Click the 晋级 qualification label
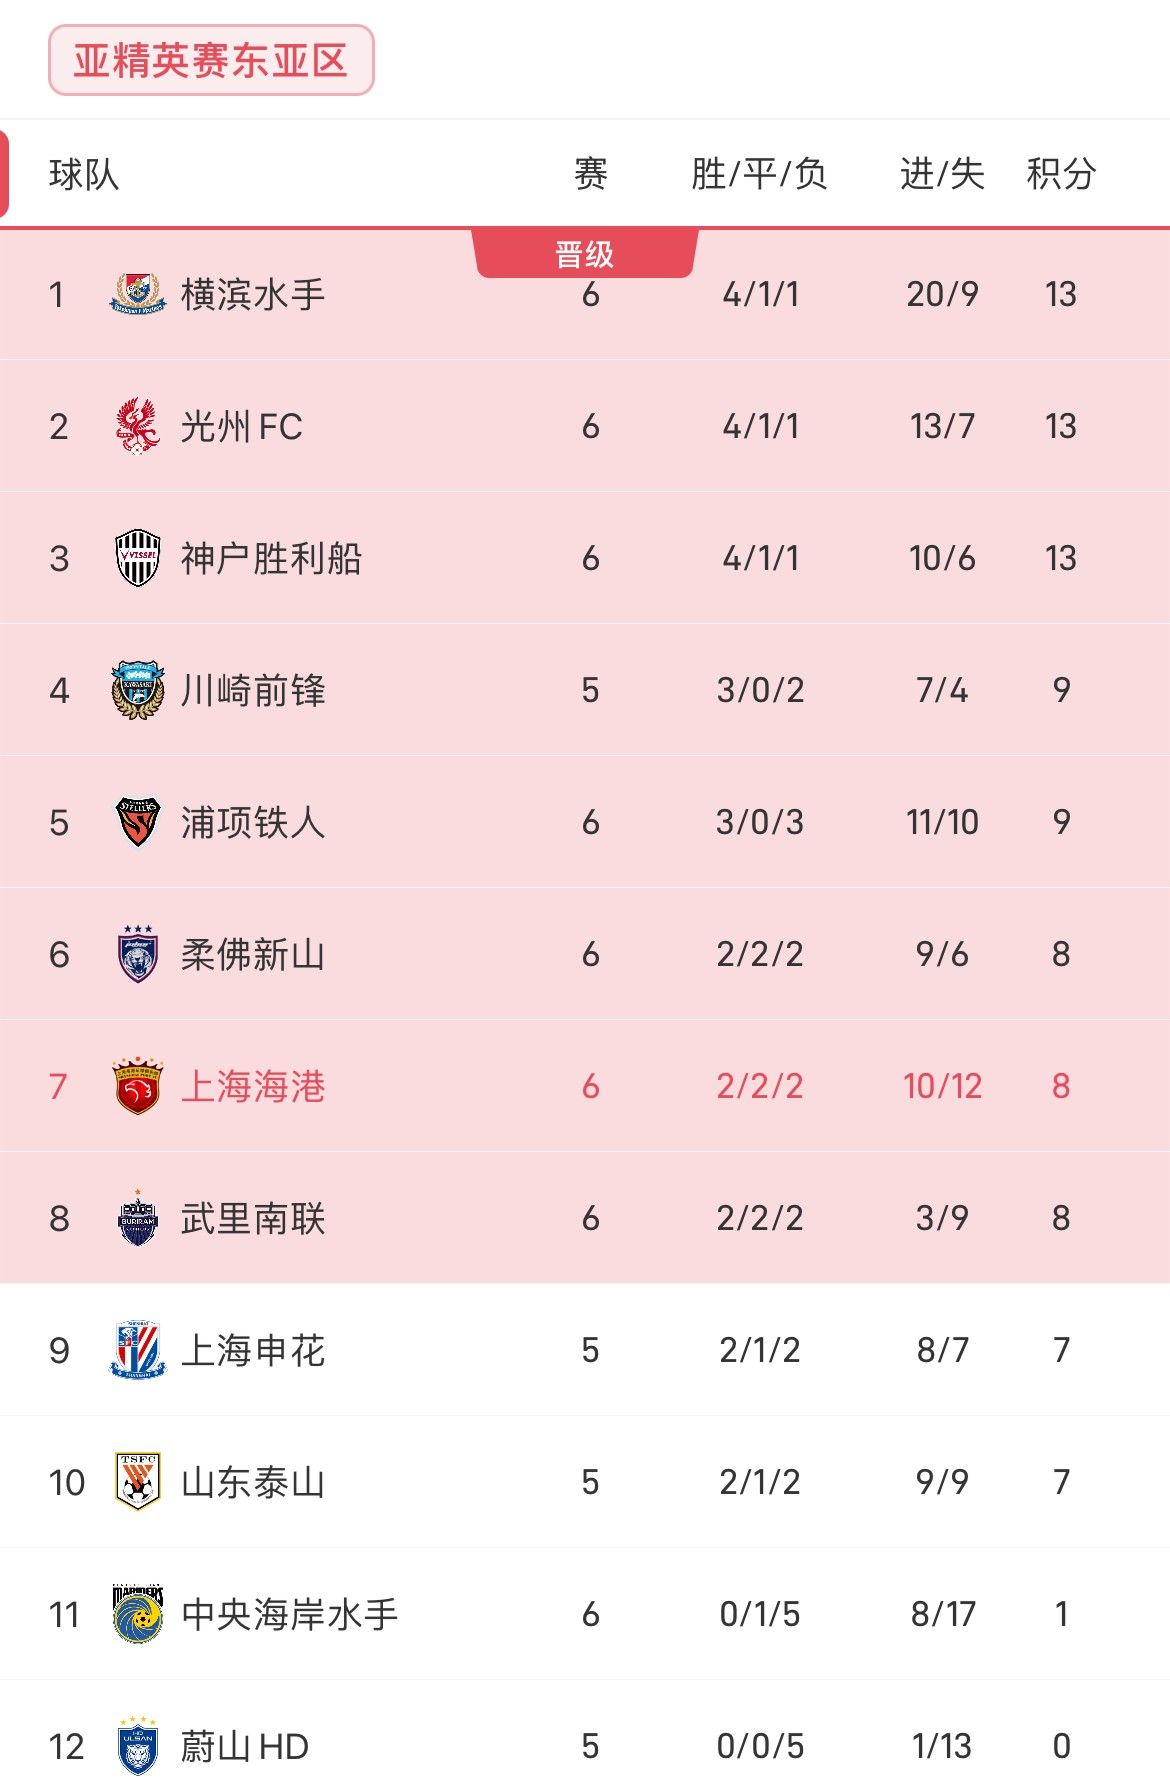 click(x=585, y=254)
